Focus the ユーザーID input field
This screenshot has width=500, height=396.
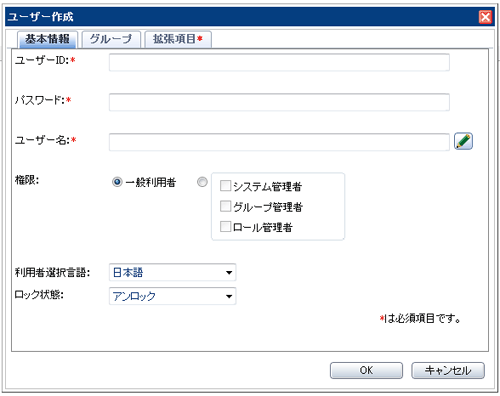279,62
